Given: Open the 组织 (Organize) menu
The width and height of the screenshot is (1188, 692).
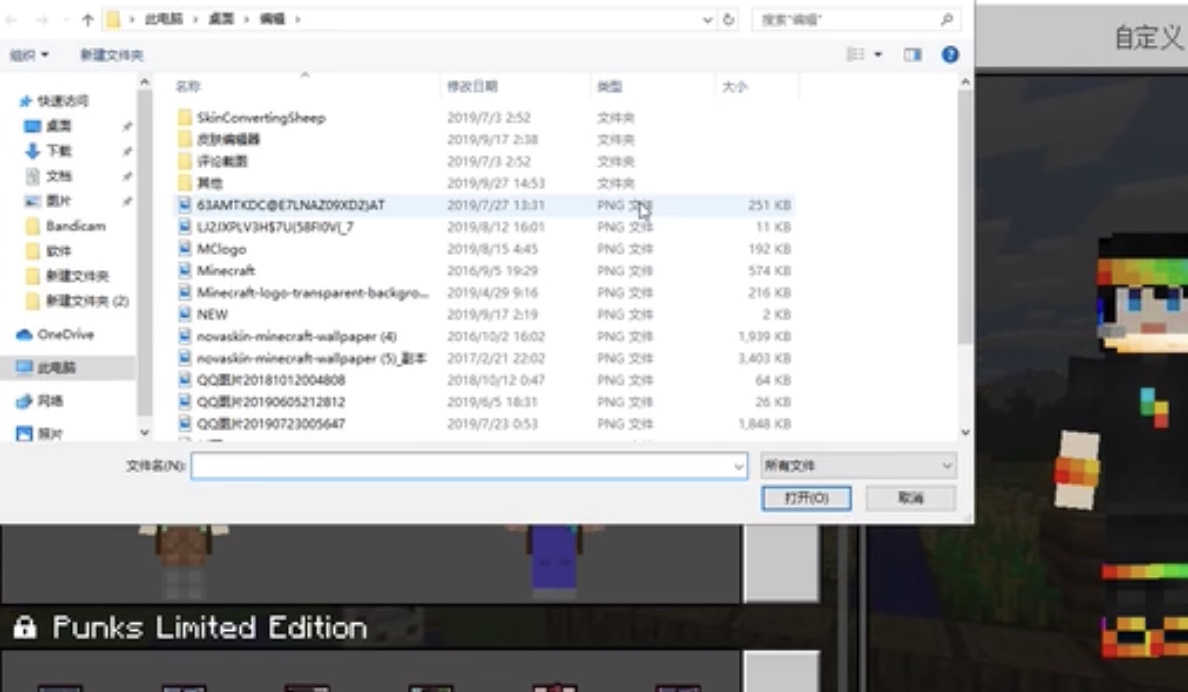Looking at the screenshot, I should 29,55.
